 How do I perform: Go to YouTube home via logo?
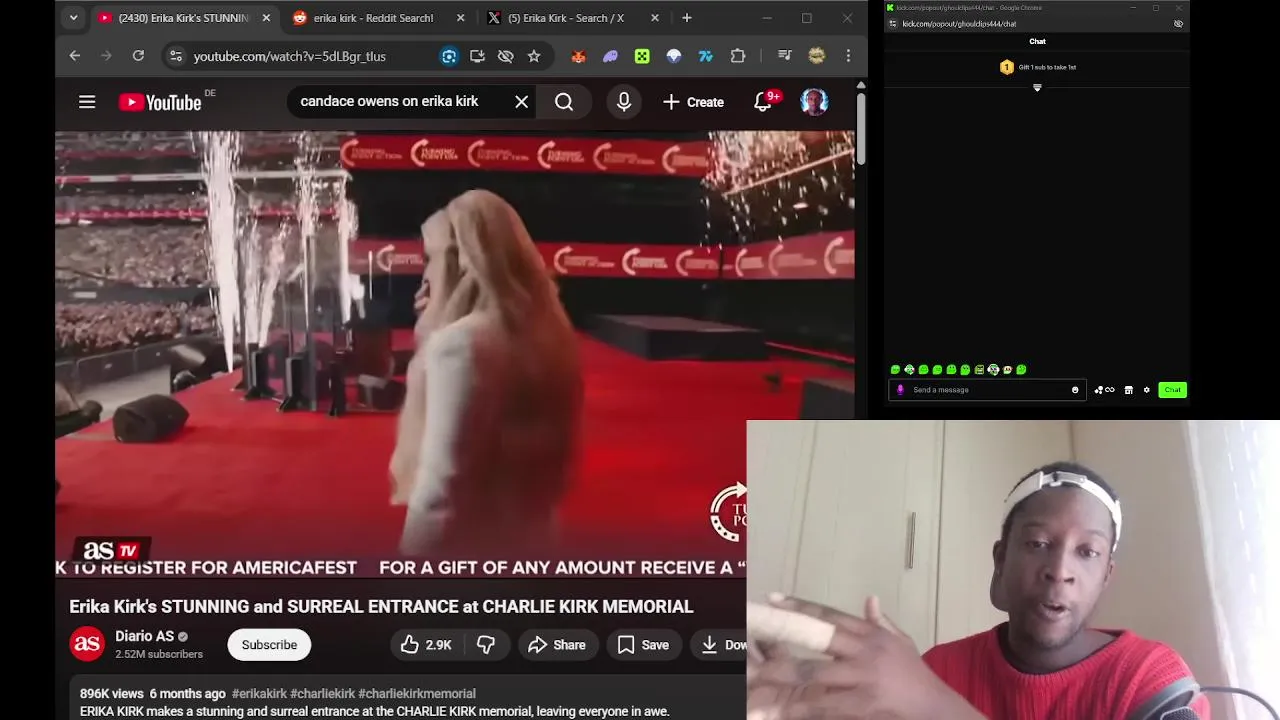point(160,102)
